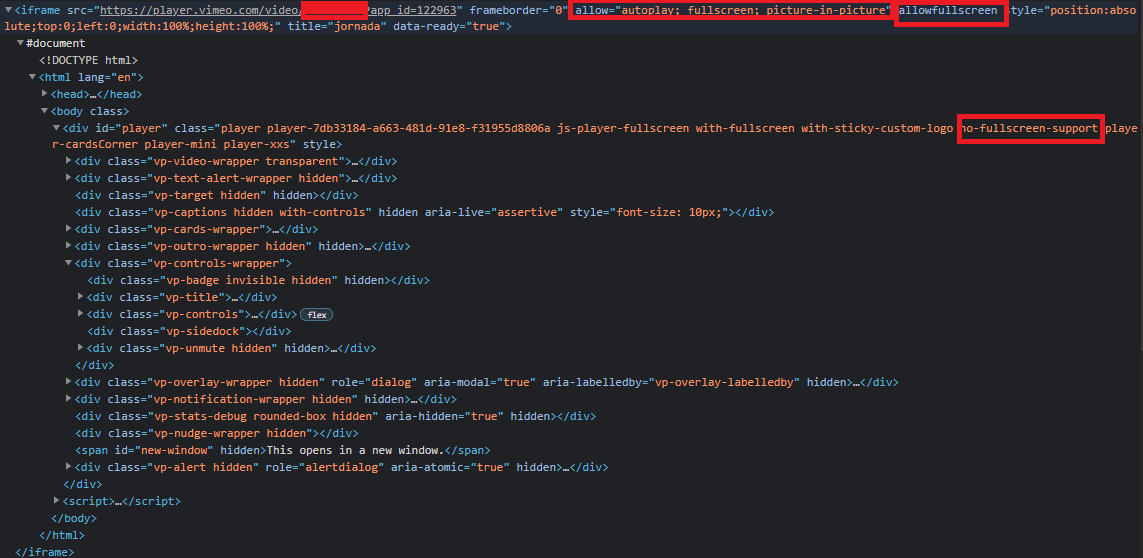Expand the vp-alert hidden div
The width and height of the screenshot is (1143, 558).
tap(69, 467)
